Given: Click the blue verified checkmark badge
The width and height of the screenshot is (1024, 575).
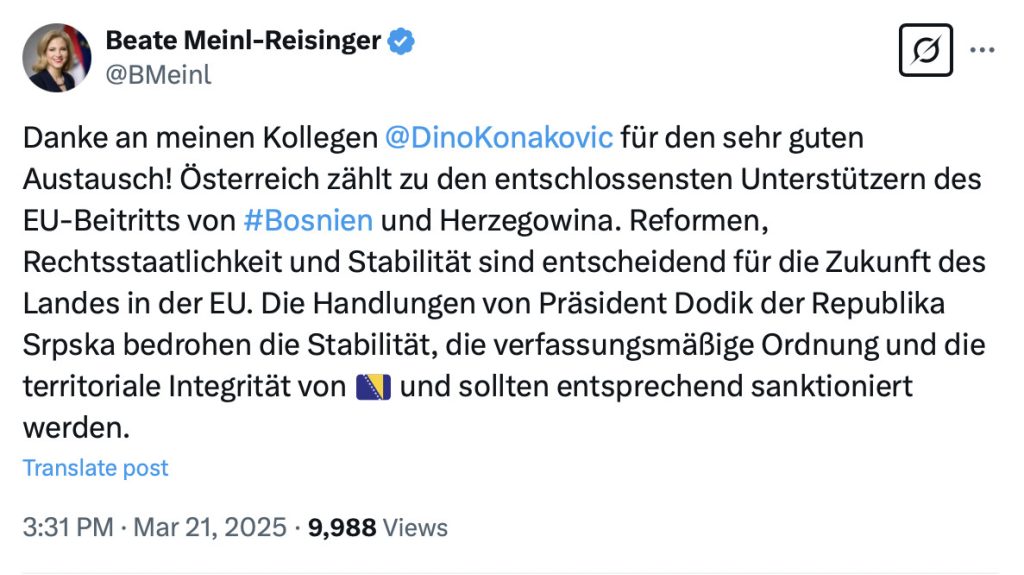Looking at the screenshot, I should coord(402,40).
